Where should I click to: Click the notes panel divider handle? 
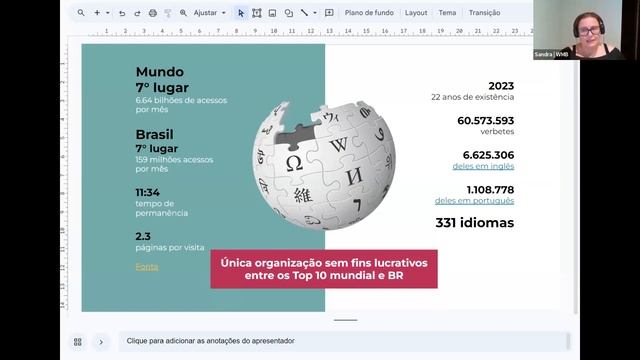coord(345,320)
